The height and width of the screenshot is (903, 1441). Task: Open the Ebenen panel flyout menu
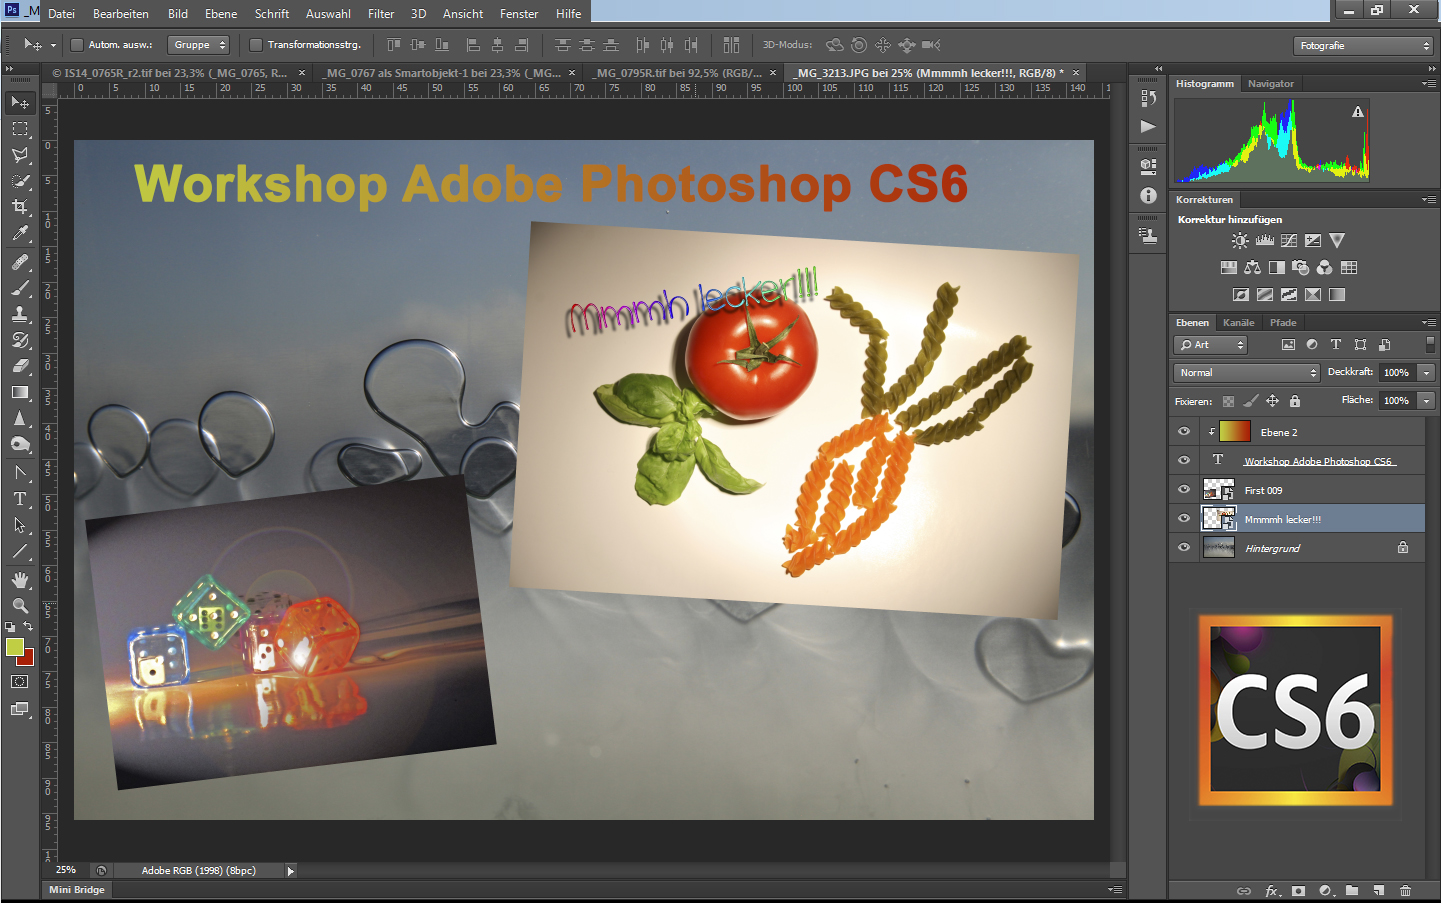click(x=1429, y=323)
